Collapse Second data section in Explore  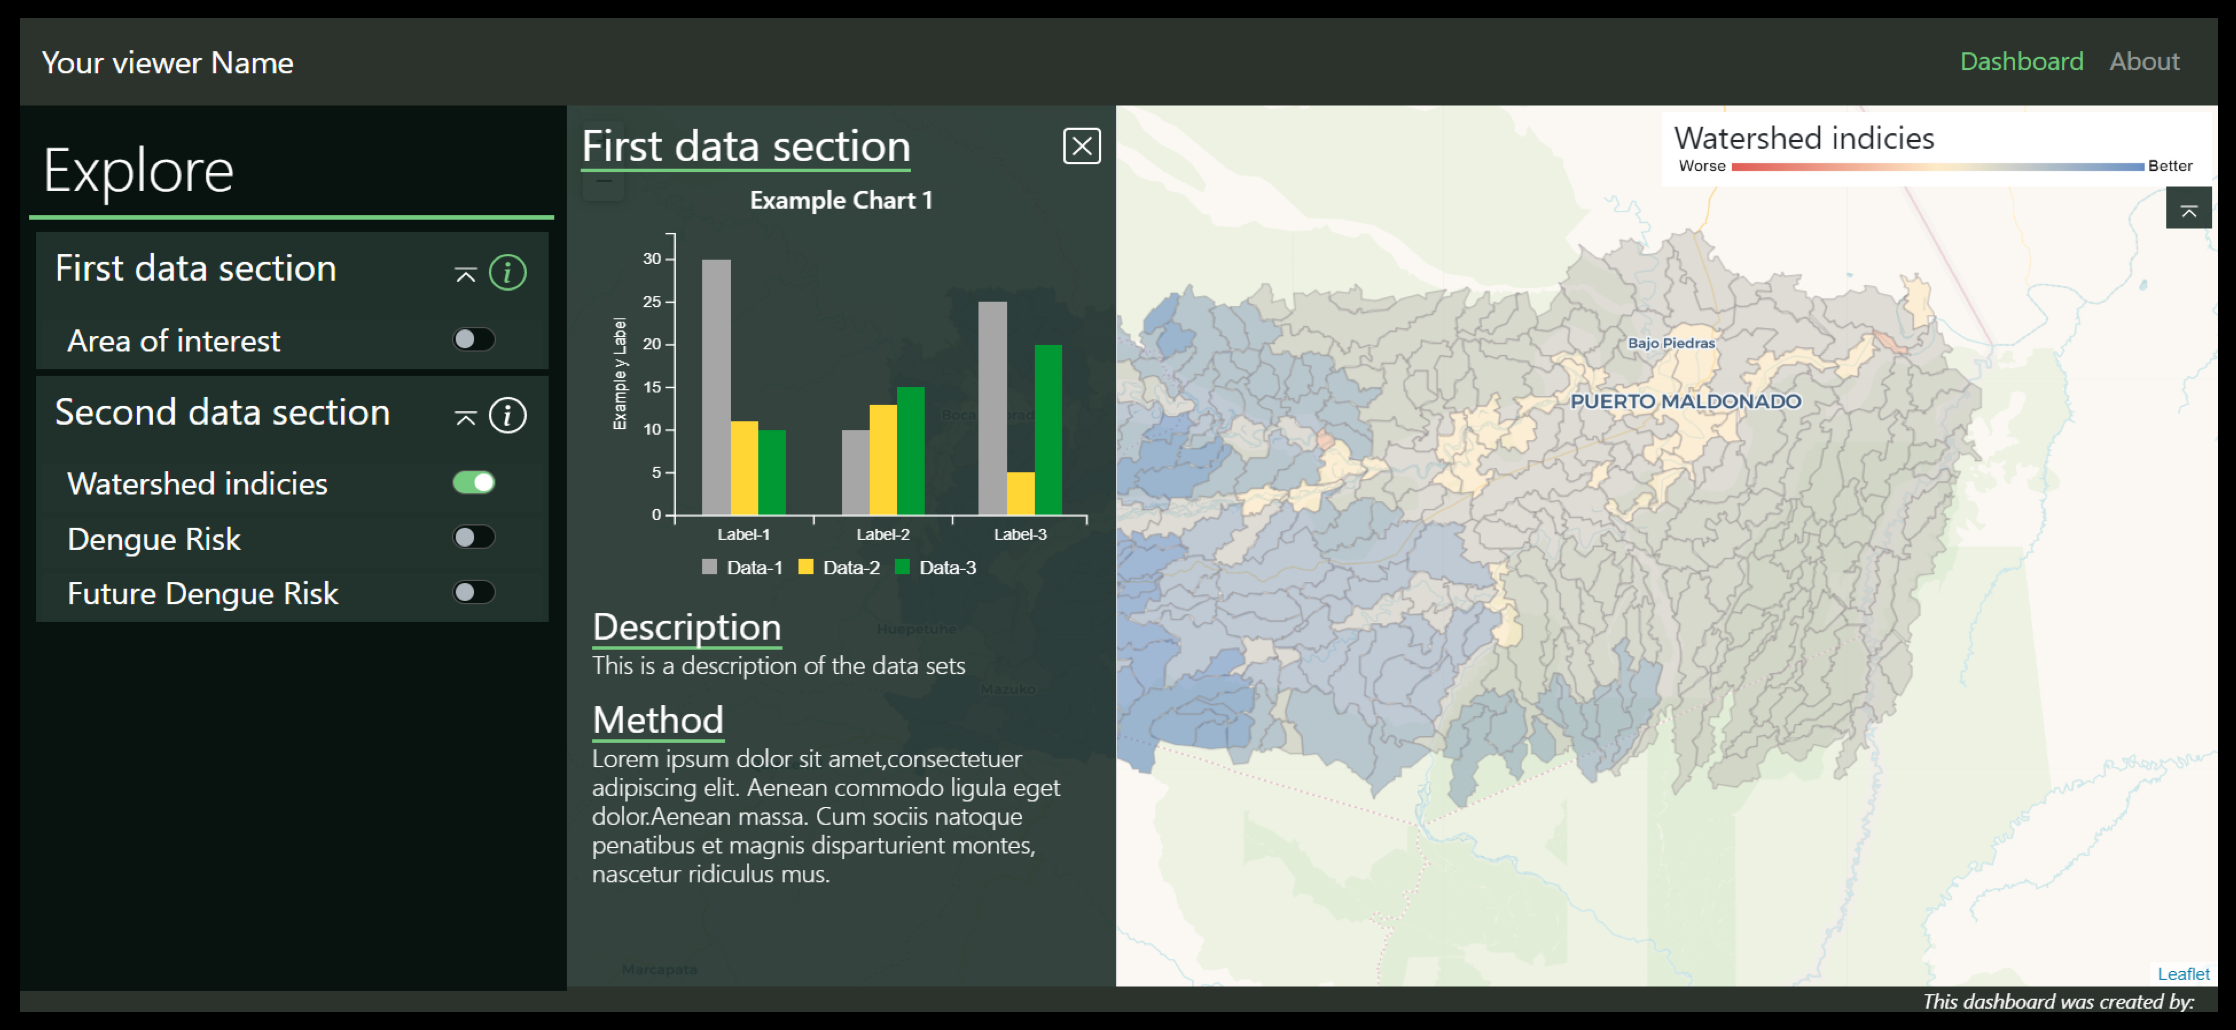[x=465, y=416]
